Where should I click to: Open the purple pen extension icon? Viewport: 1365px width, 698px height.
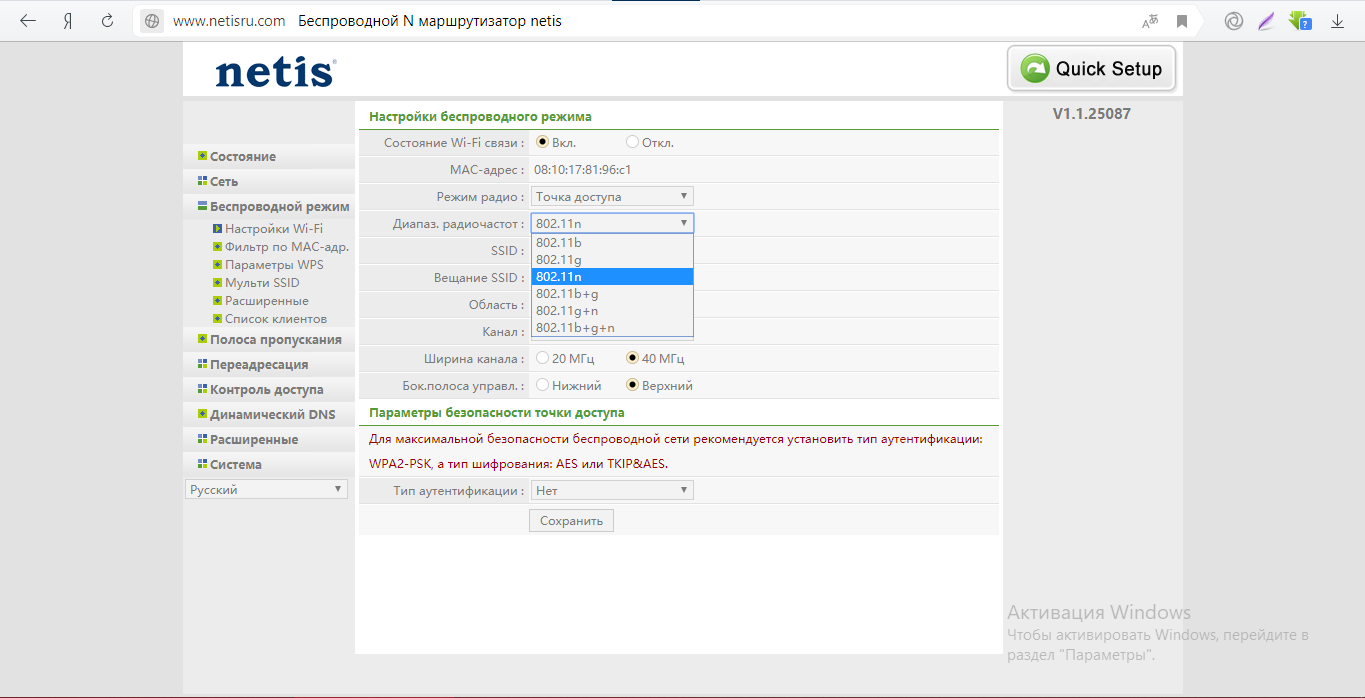coord(1266,21)
